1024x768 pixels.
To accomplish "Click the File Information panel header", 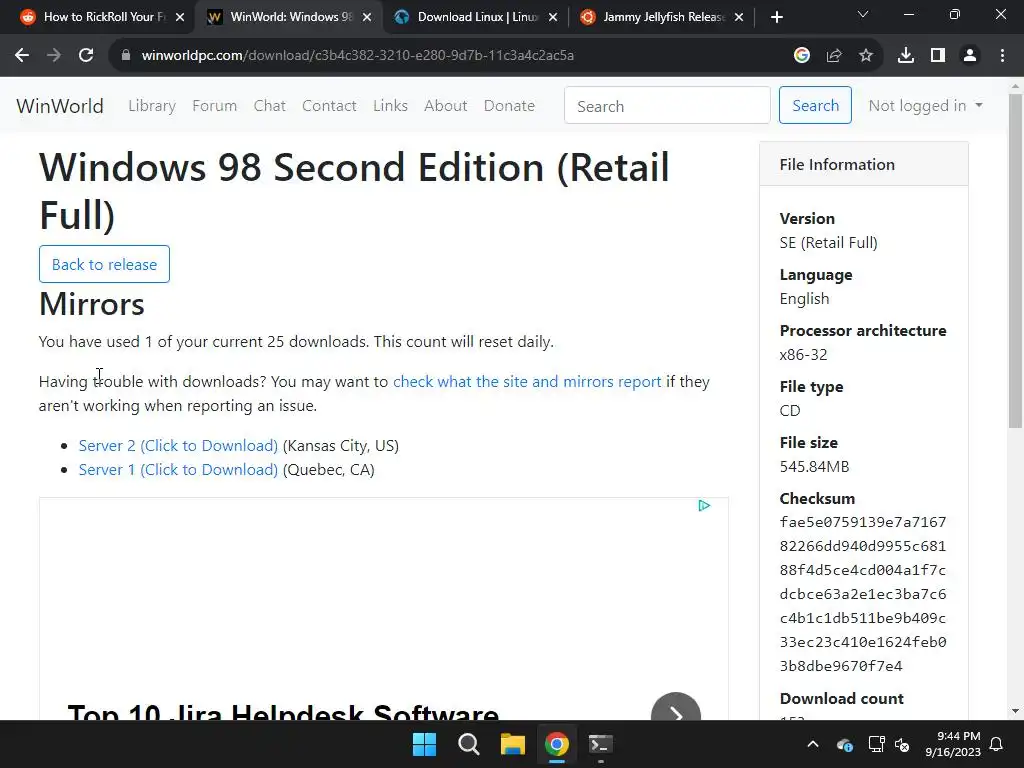I will [x=864, y=165].
